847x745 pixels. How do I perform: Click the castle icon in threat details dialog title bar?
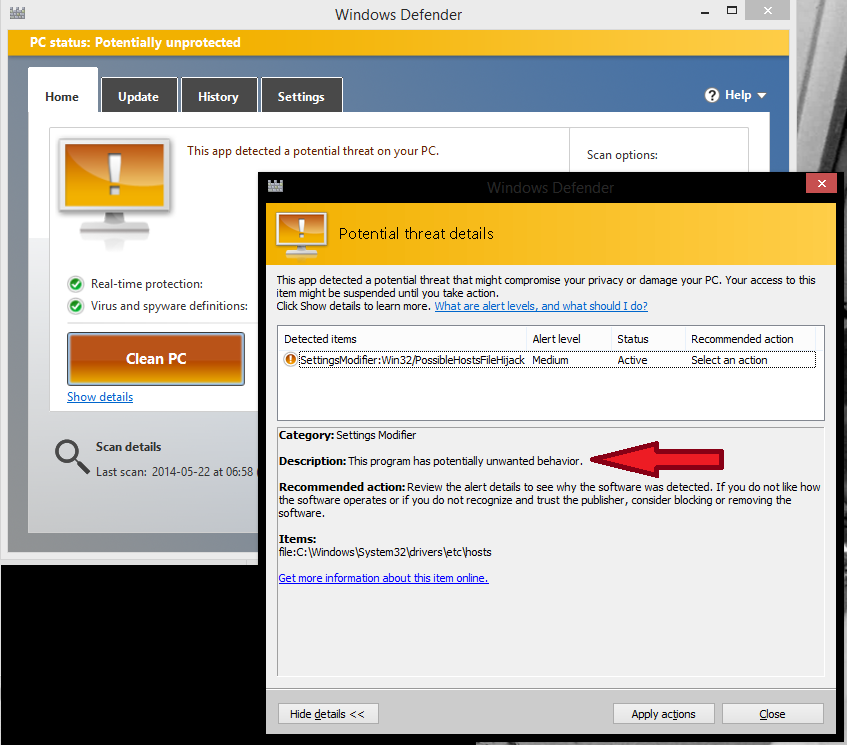[x=275, y=186]
